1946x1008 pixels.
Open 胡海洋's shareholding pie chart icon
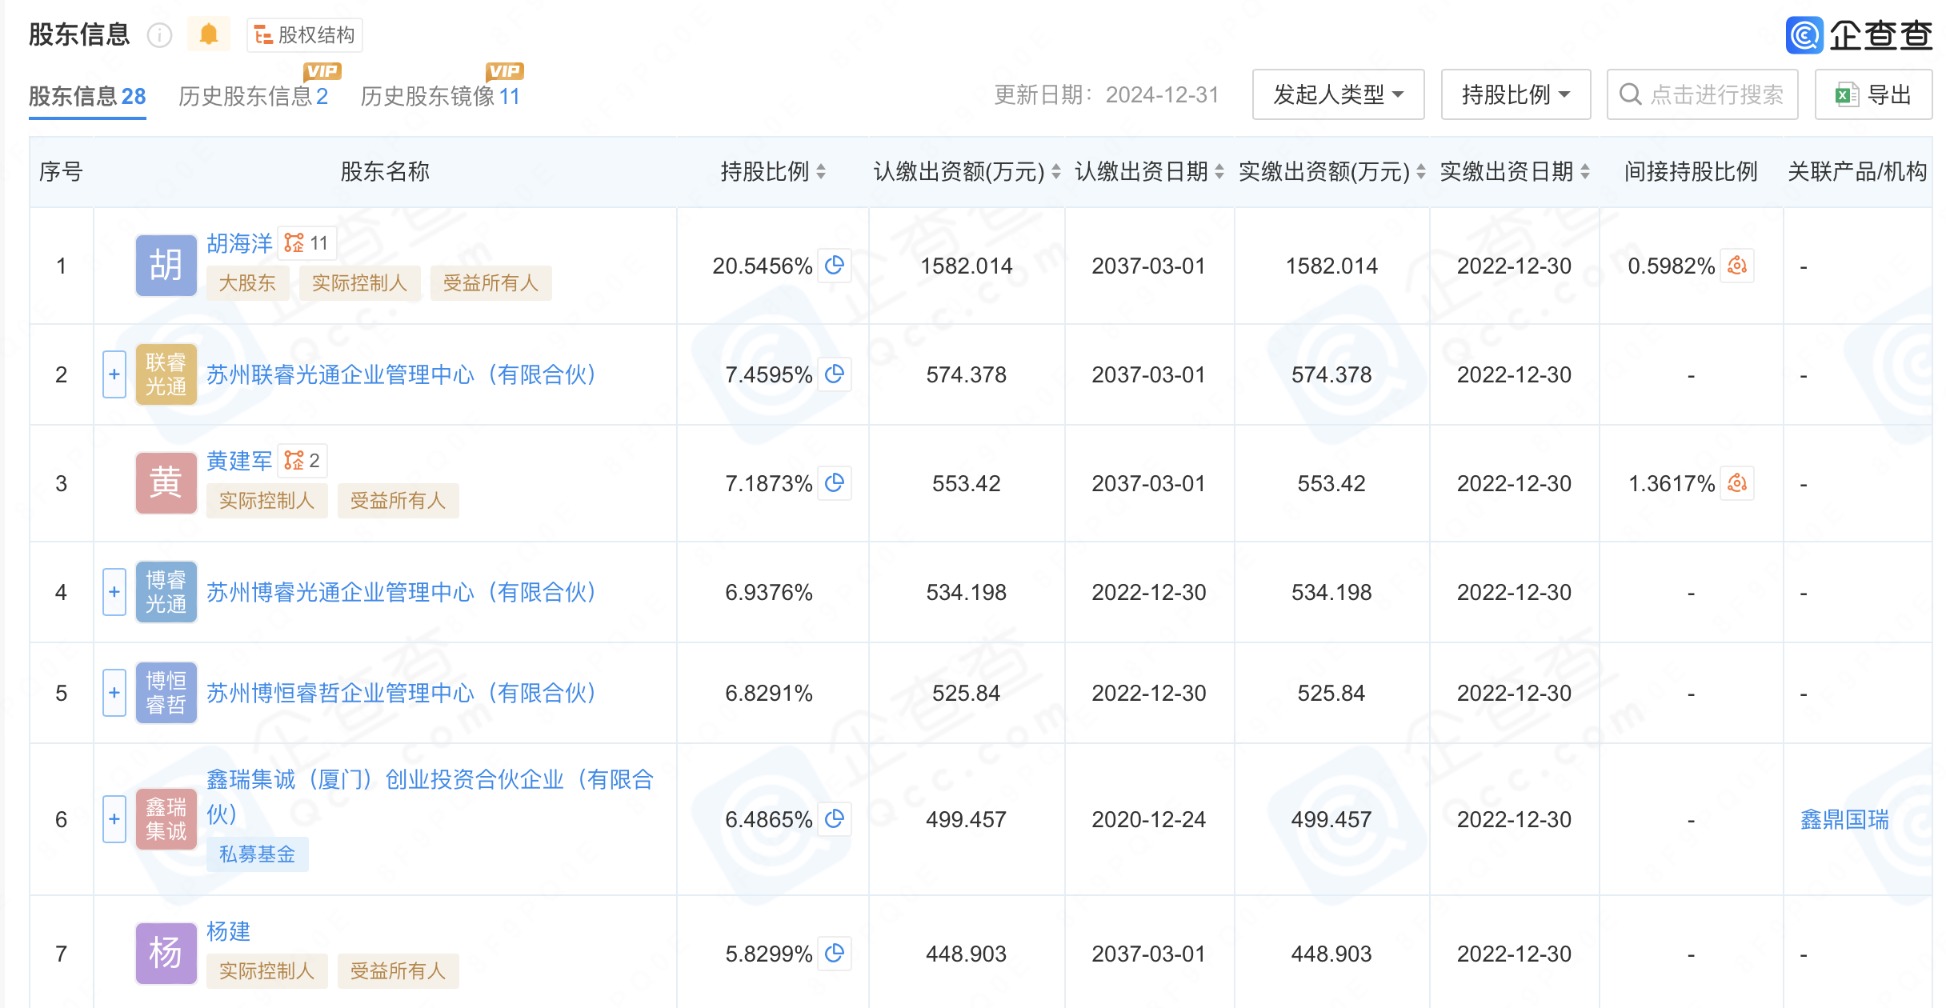point(834,266)
